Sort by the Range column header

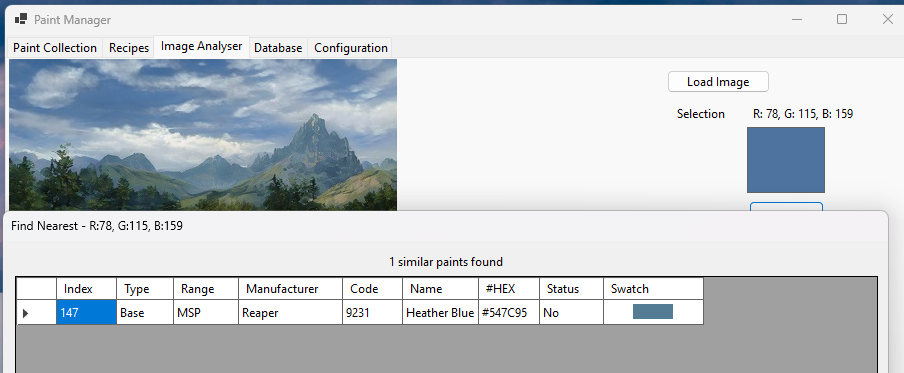(x=206, y=289)
